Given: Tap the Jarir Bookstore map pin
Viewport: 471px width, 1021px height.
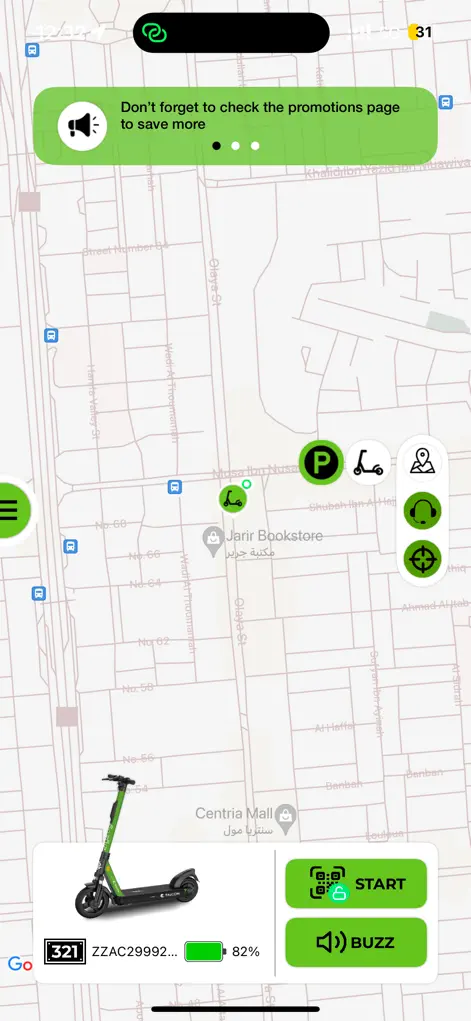Looking at the screenshot, I should pyautogui.click(x=213, y=540).
